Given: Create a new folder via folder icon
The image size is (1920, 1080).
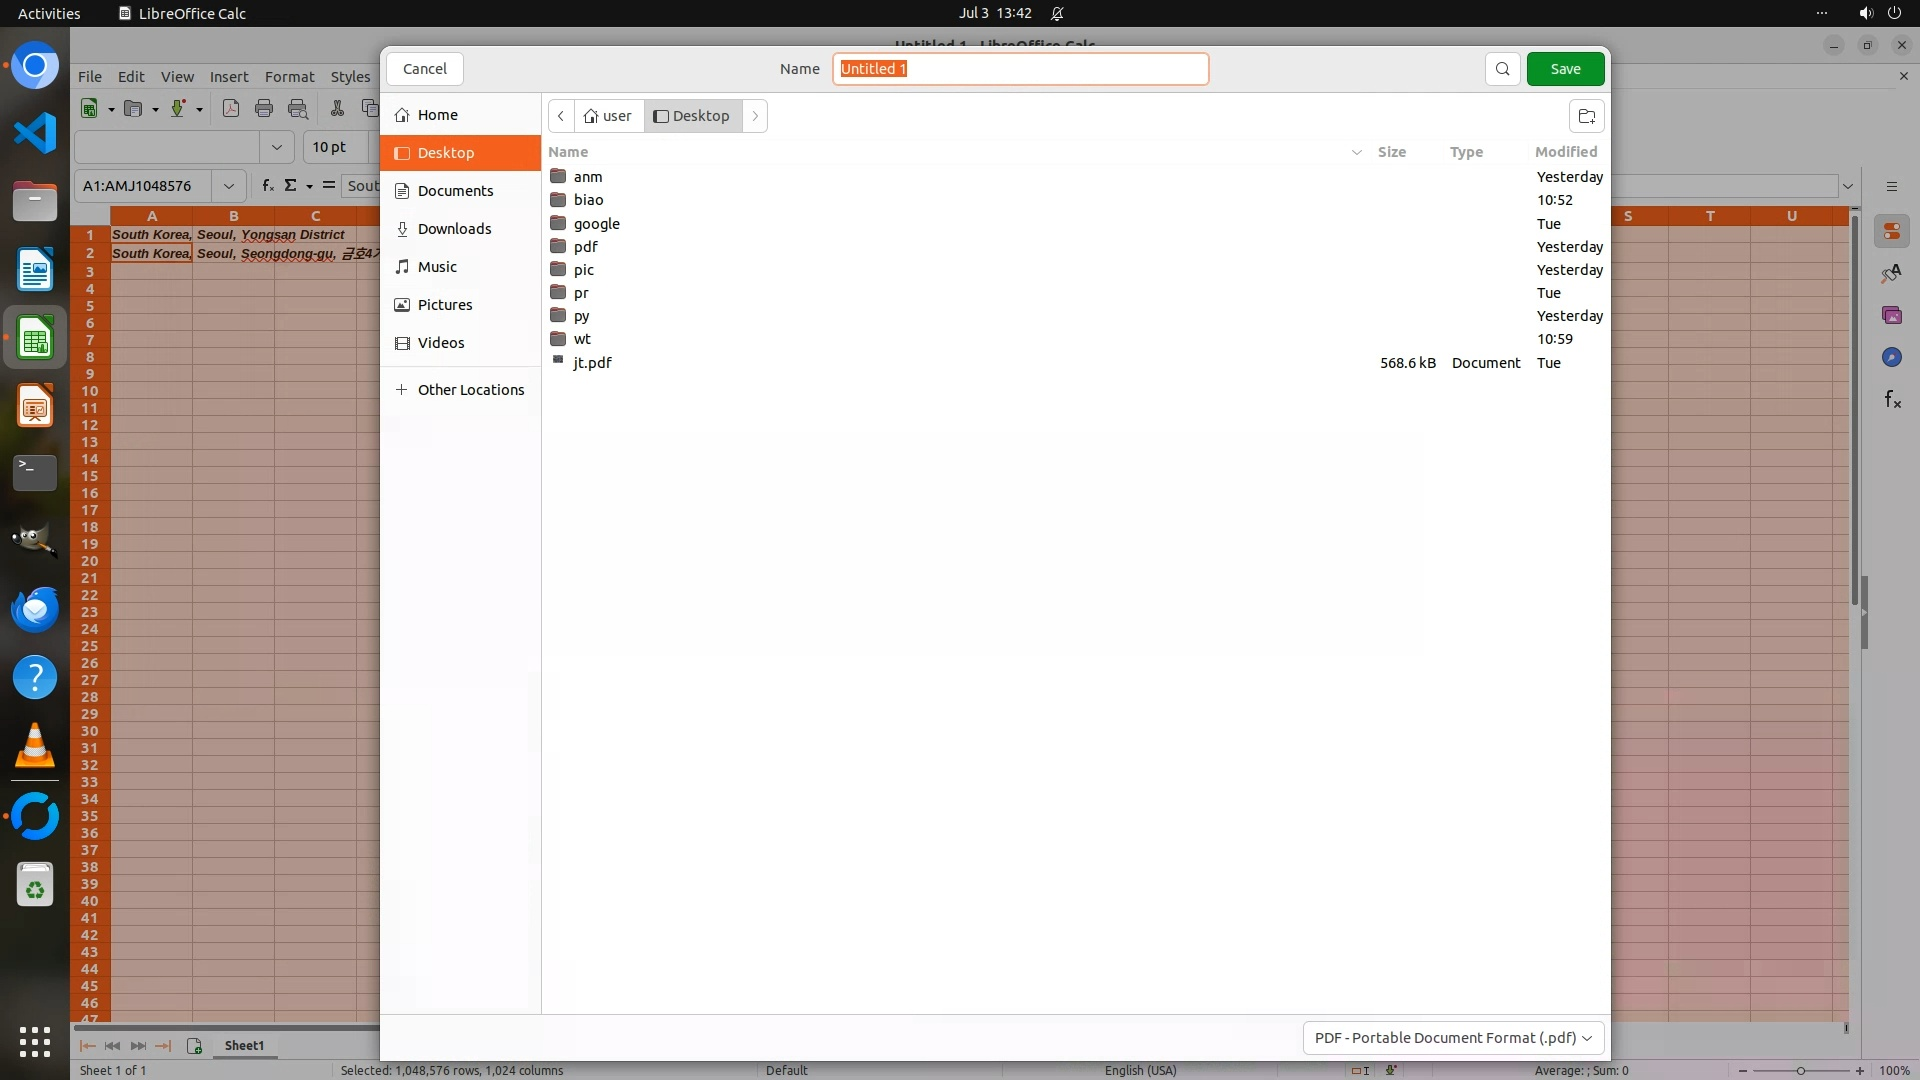Looking at the screenshot, I should click(1586, 116).
